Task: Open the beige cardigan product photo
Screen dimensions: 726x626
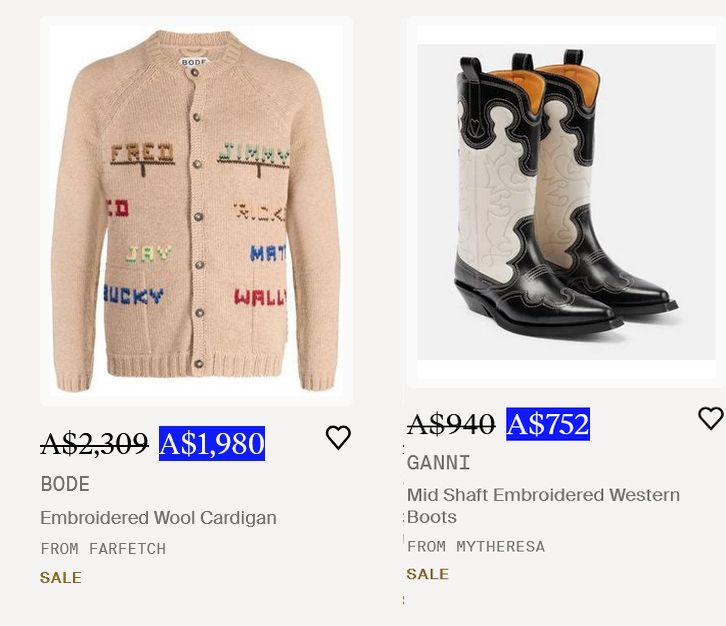Action: click(196, 210)
